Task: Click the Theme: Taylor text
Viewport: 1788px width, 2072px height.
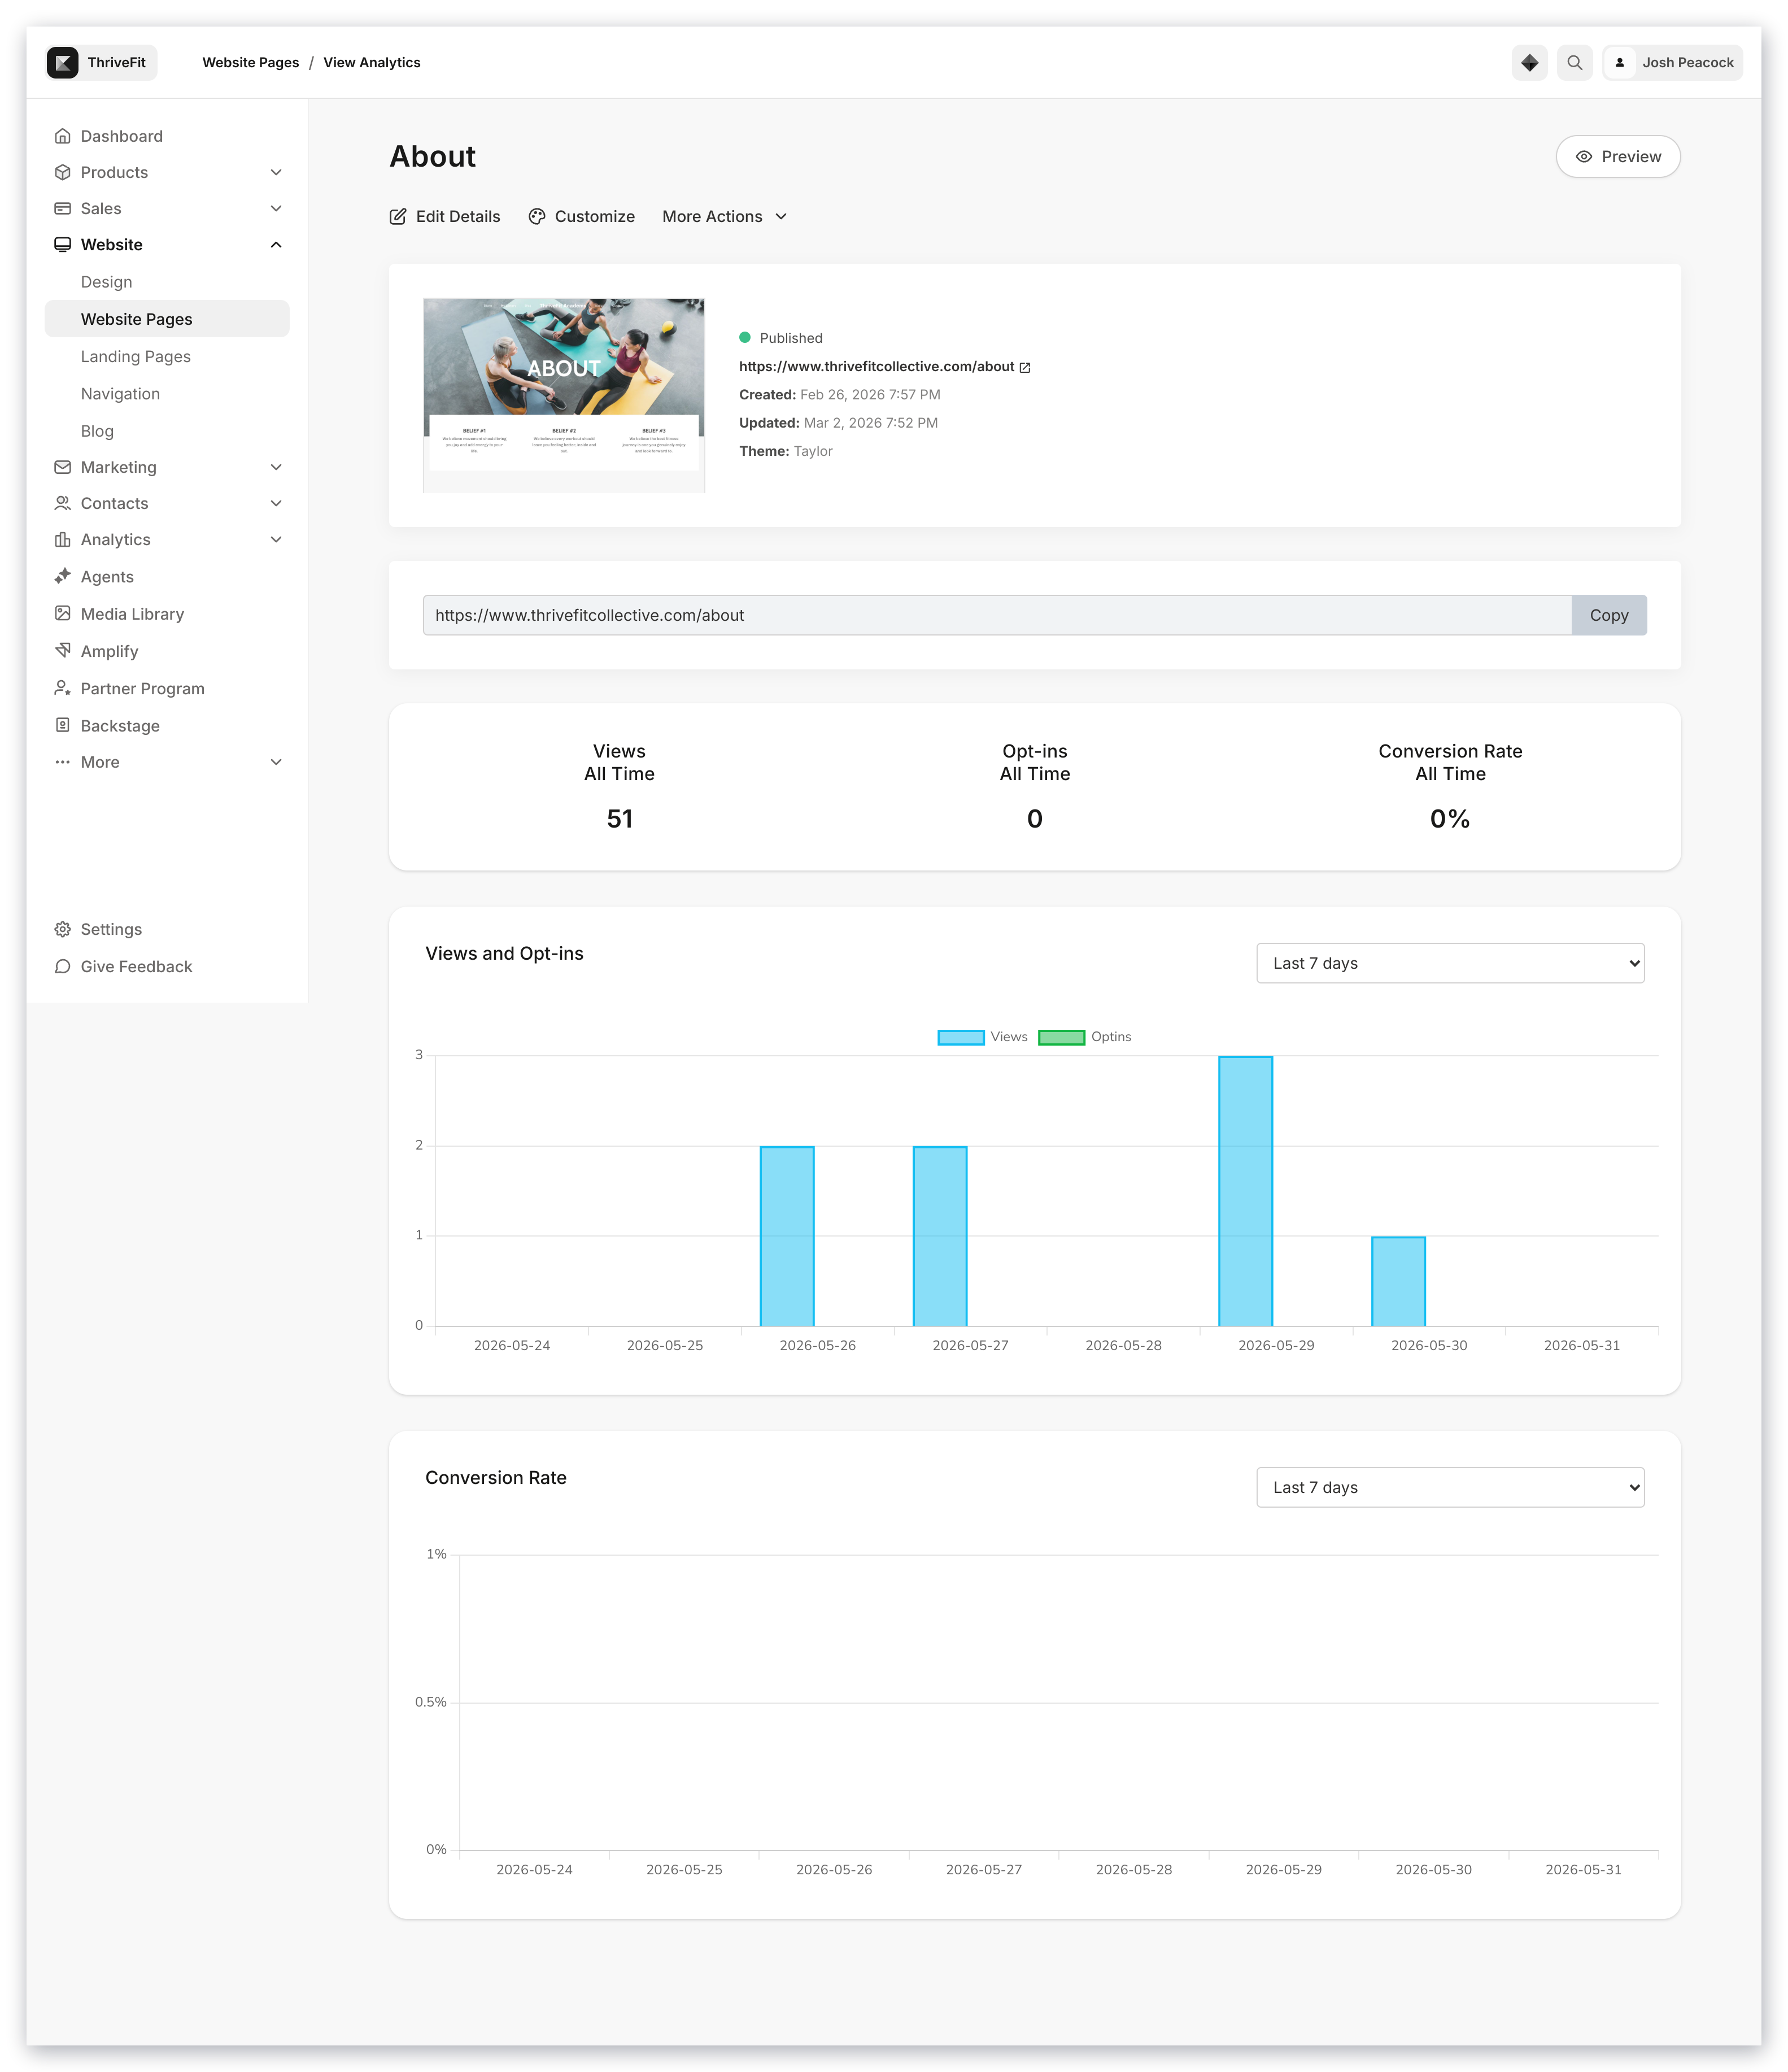Action: pyautogui.click(x=786, y=451)
